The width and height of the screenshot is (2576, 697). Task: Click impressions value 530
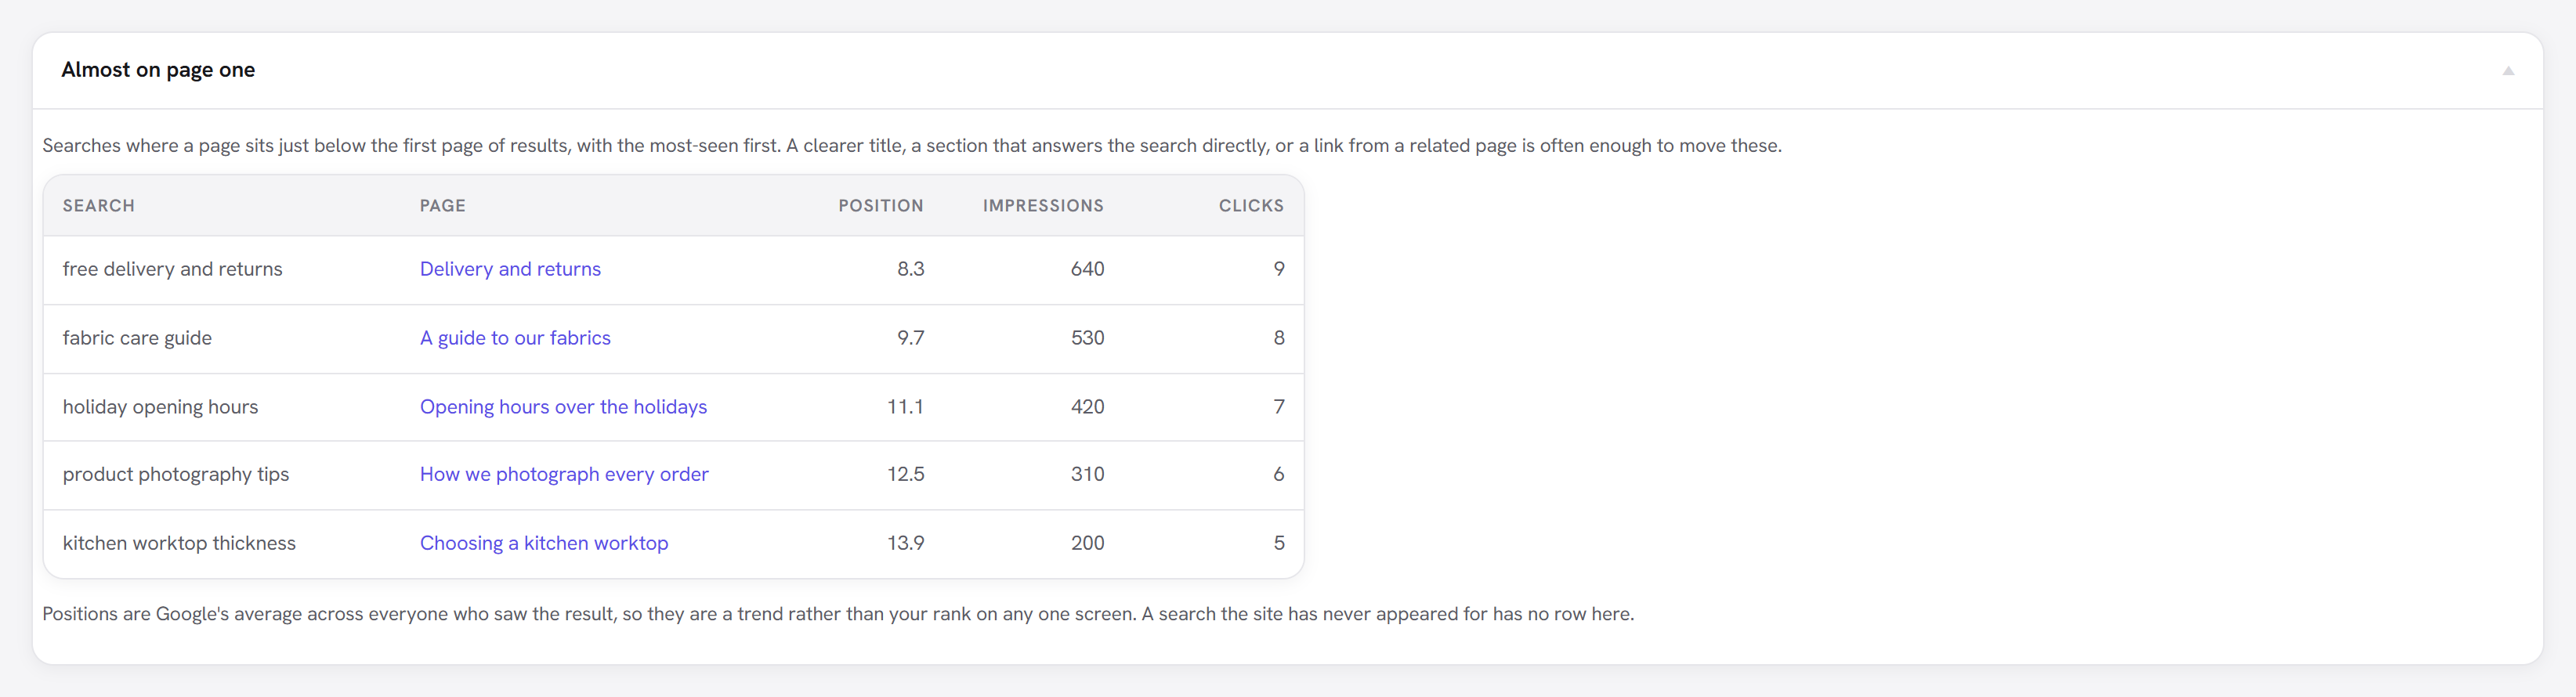pos(1087,338)
